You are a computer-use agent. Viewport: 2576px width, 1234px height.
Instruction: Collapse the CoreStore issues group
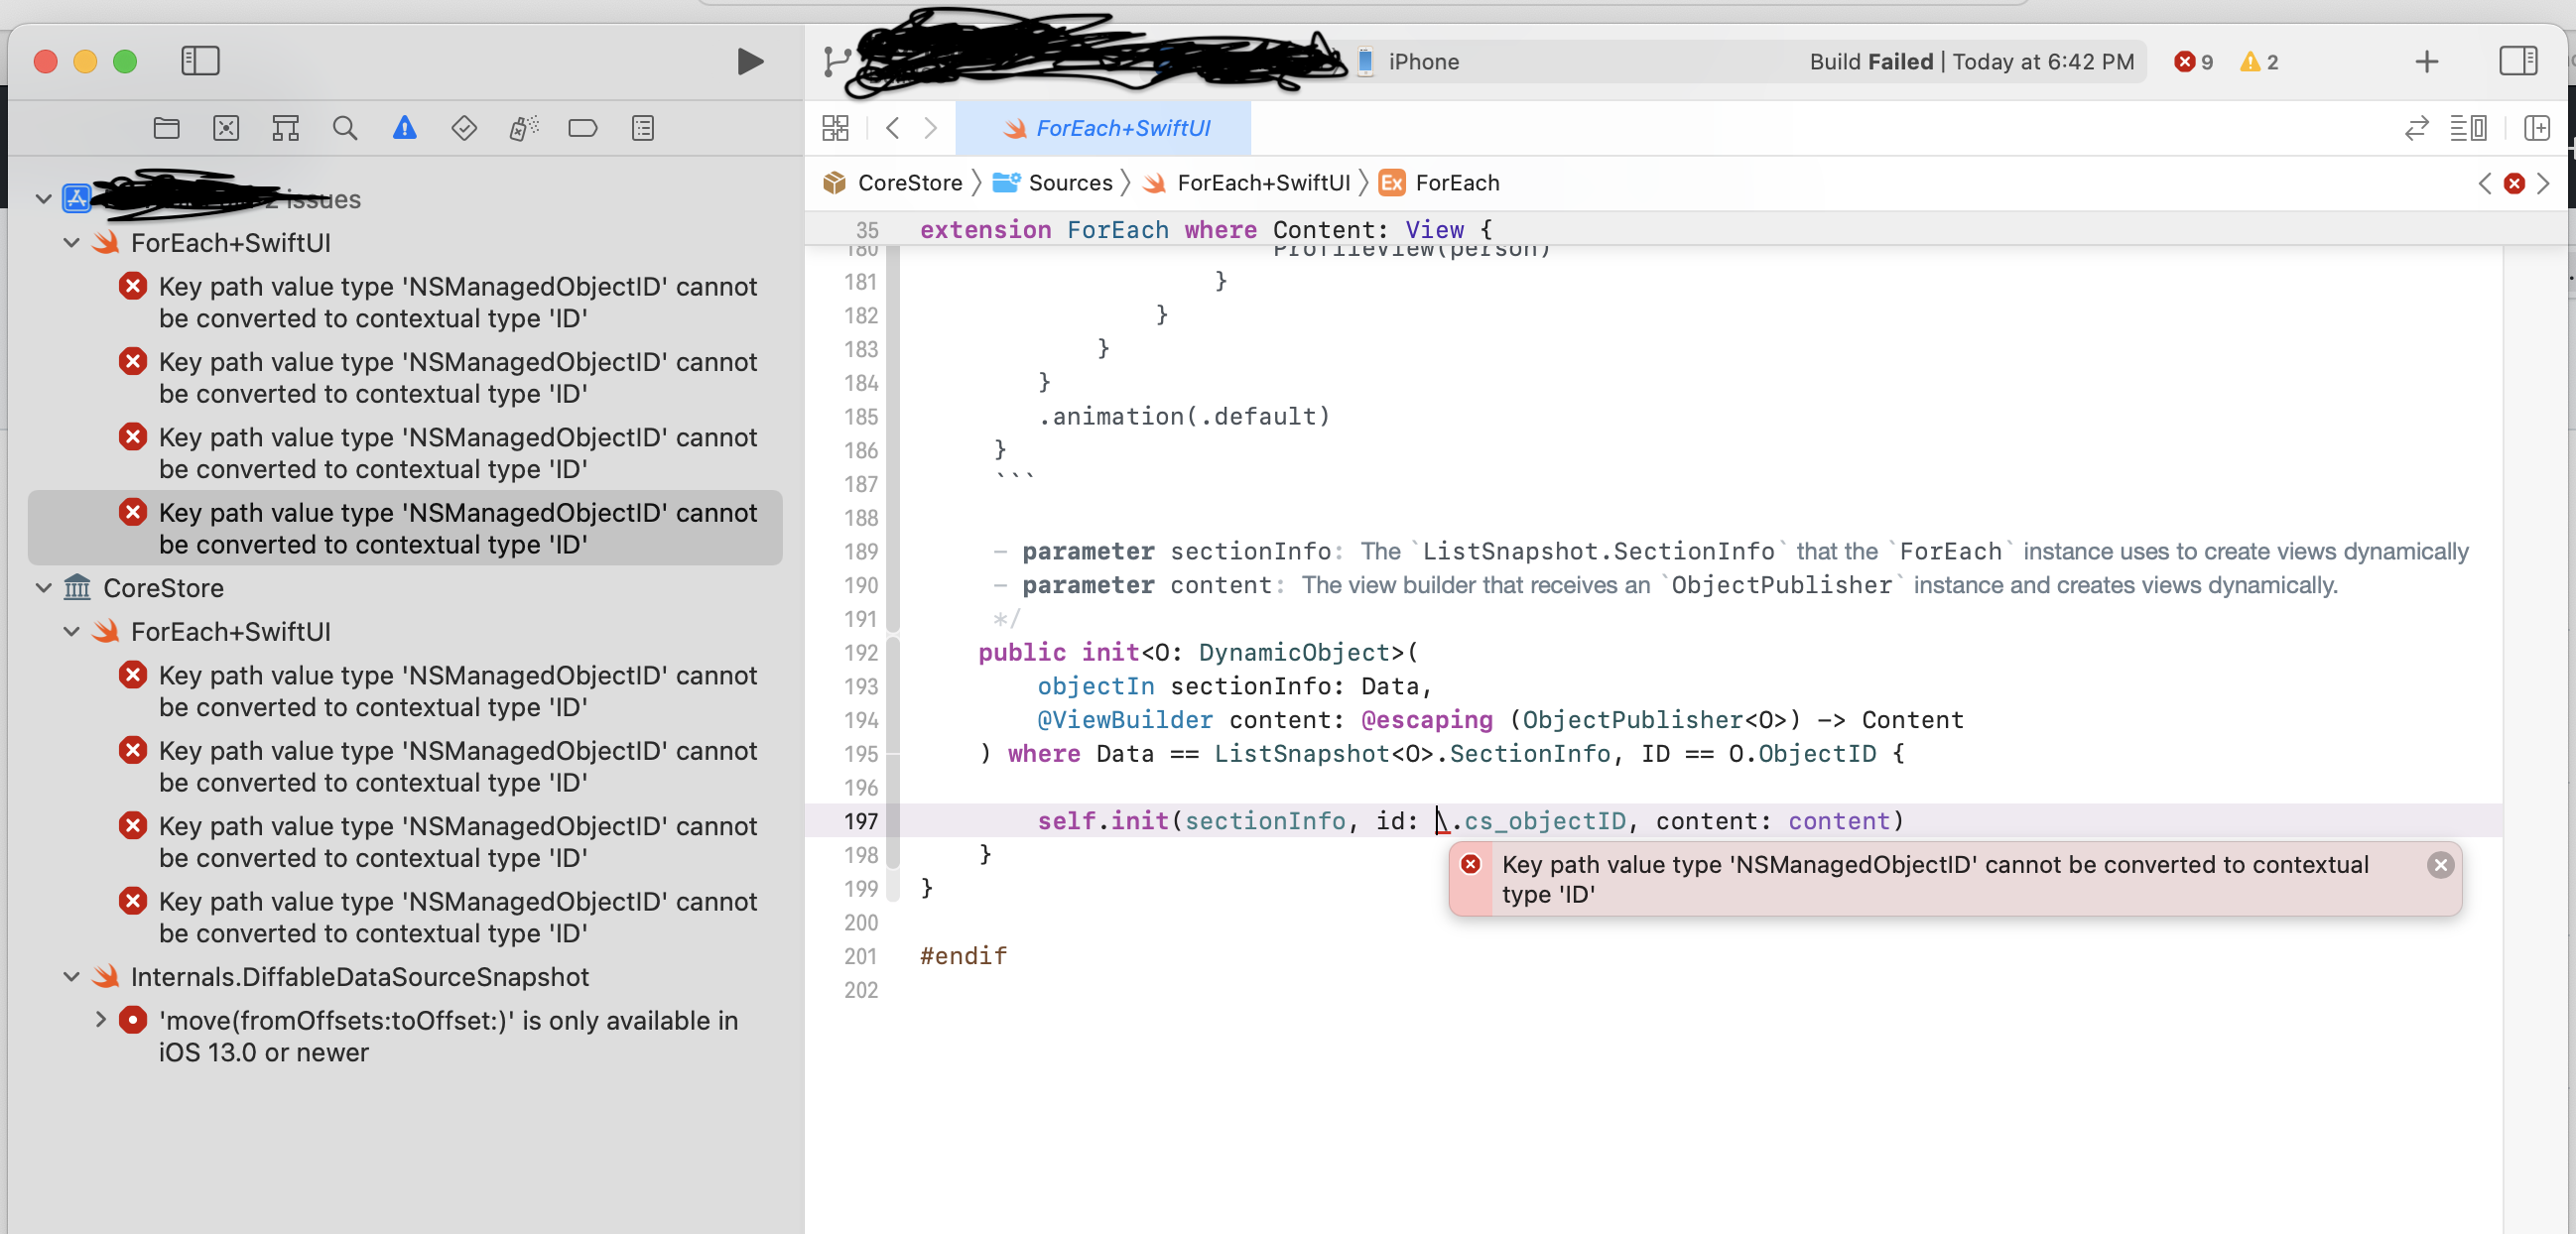(44, 588)
